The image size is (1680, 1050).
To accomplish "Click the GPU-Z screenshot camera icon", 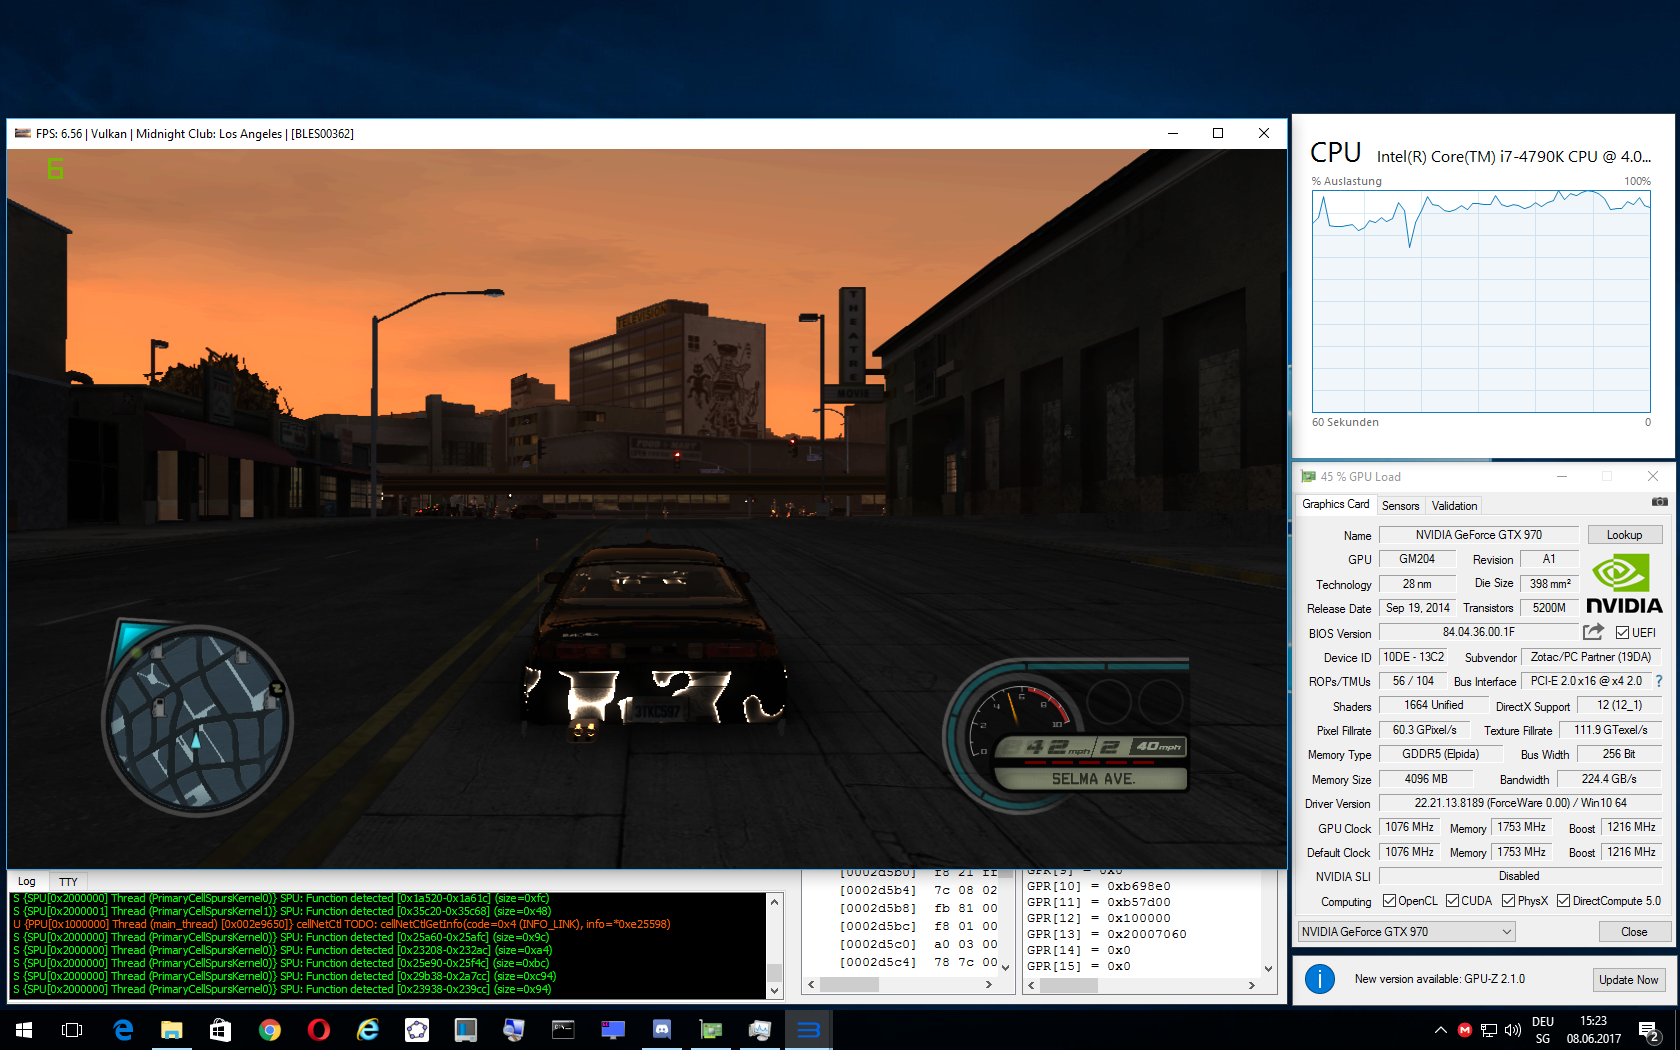I will (1659, 502).
